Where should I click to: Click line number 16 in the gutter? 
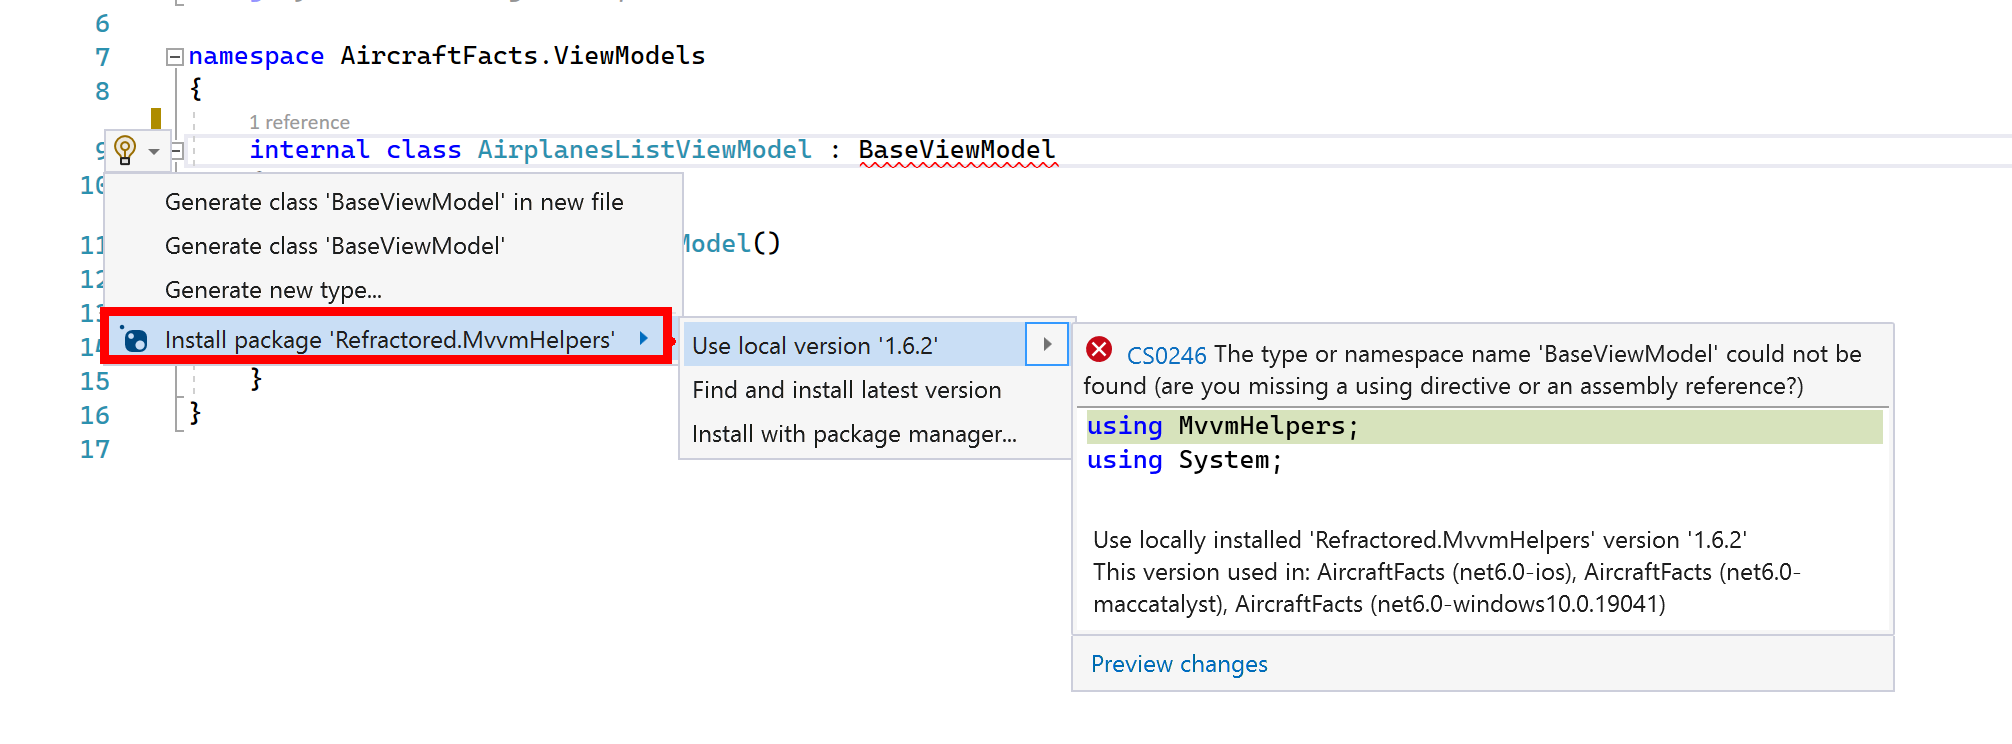(95, 415)
